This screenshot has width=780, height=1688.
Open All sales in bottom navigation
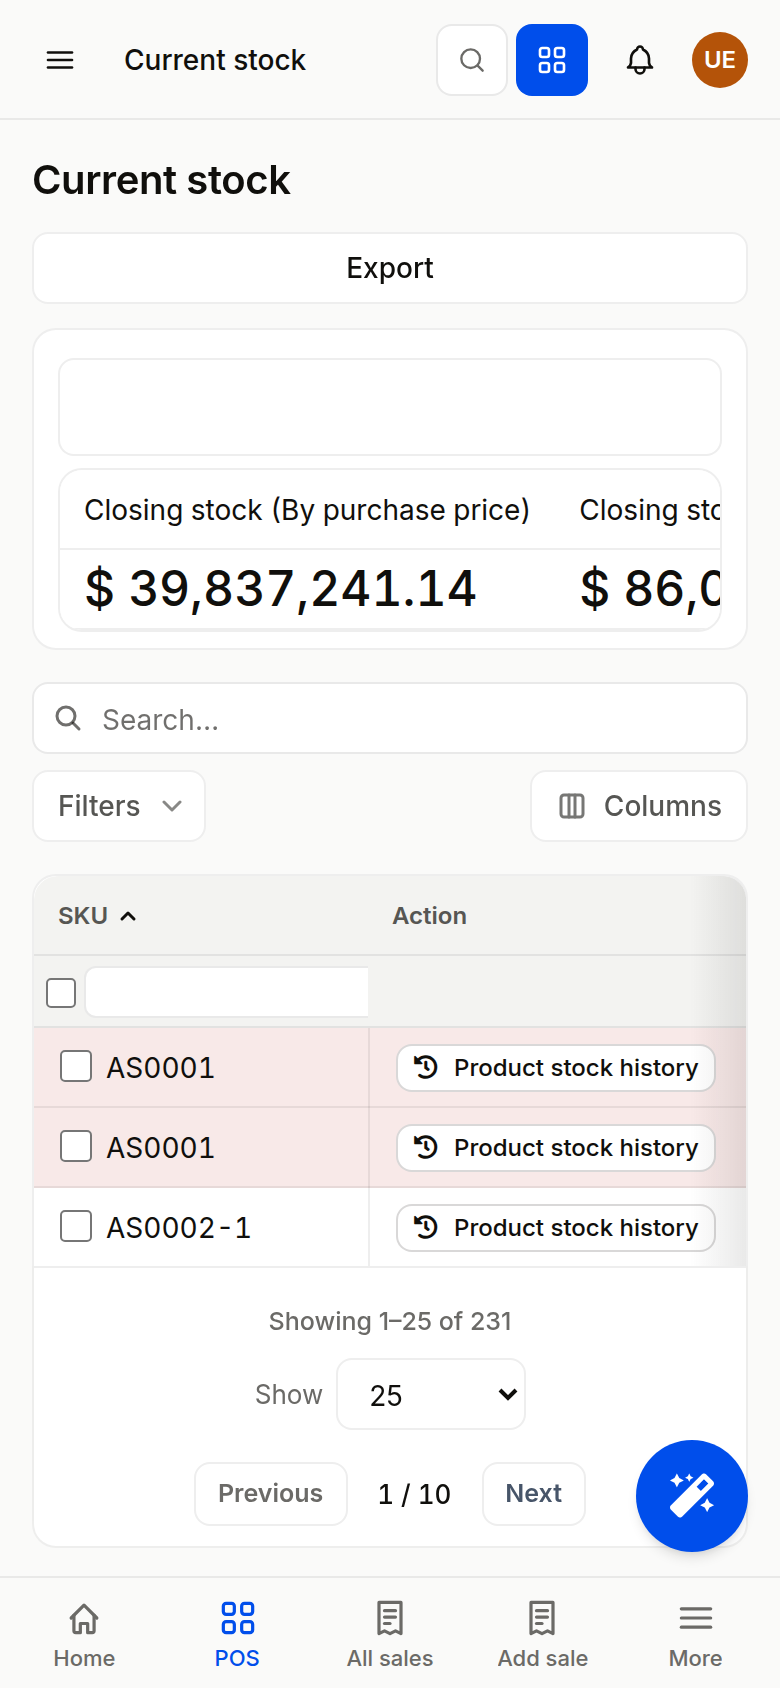pos(390,1634)
